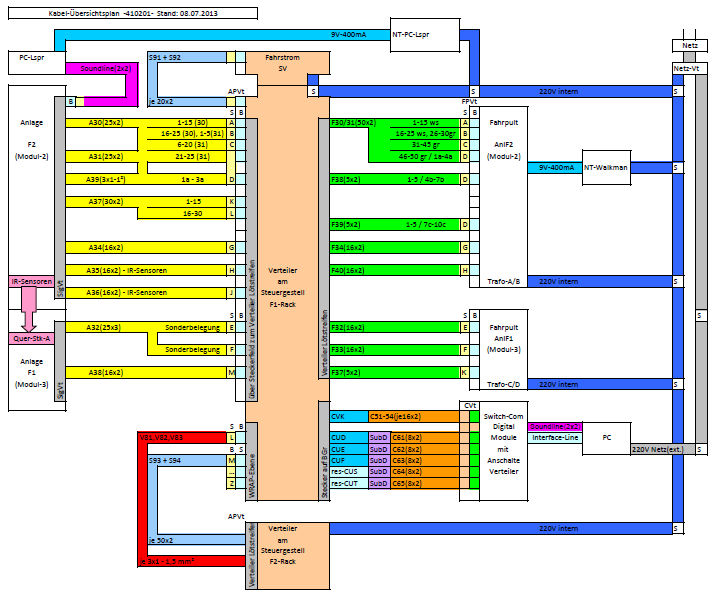The image size is (718, 602).
Task: Click the Interface-Line label
Action: (x=555, y=438)
